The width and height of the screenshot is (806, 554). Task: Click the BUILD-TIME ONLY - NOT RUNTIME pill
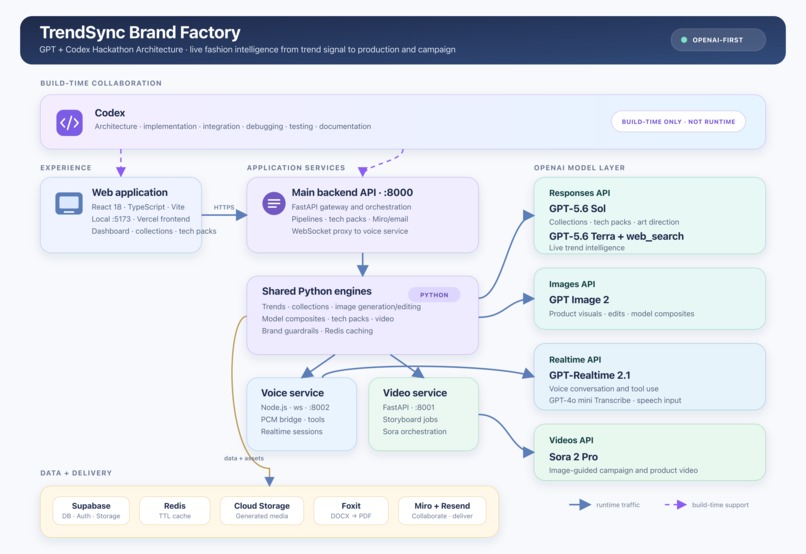point(678,122)
